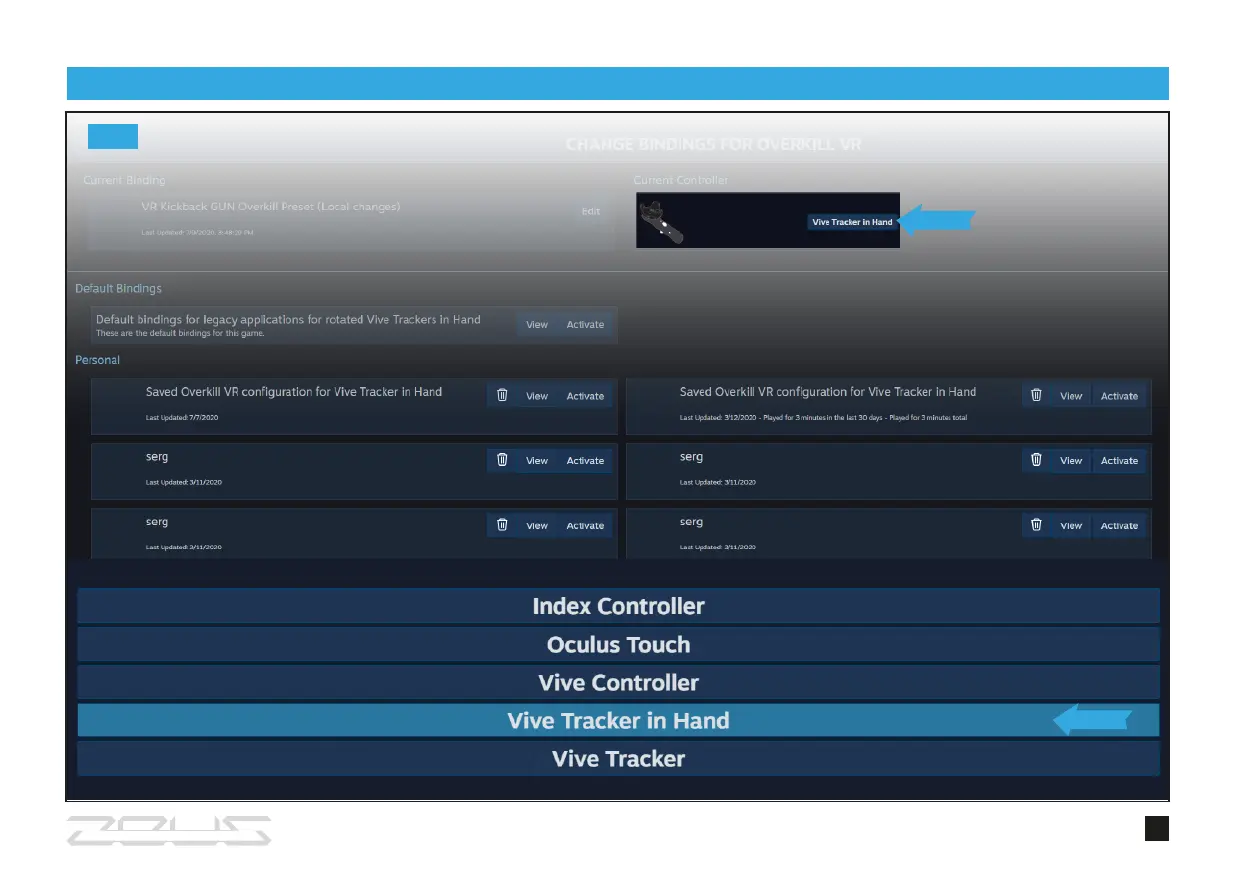Delete the second left-column serg binding
1236x884 pixels.
click(x=503, y=526)
